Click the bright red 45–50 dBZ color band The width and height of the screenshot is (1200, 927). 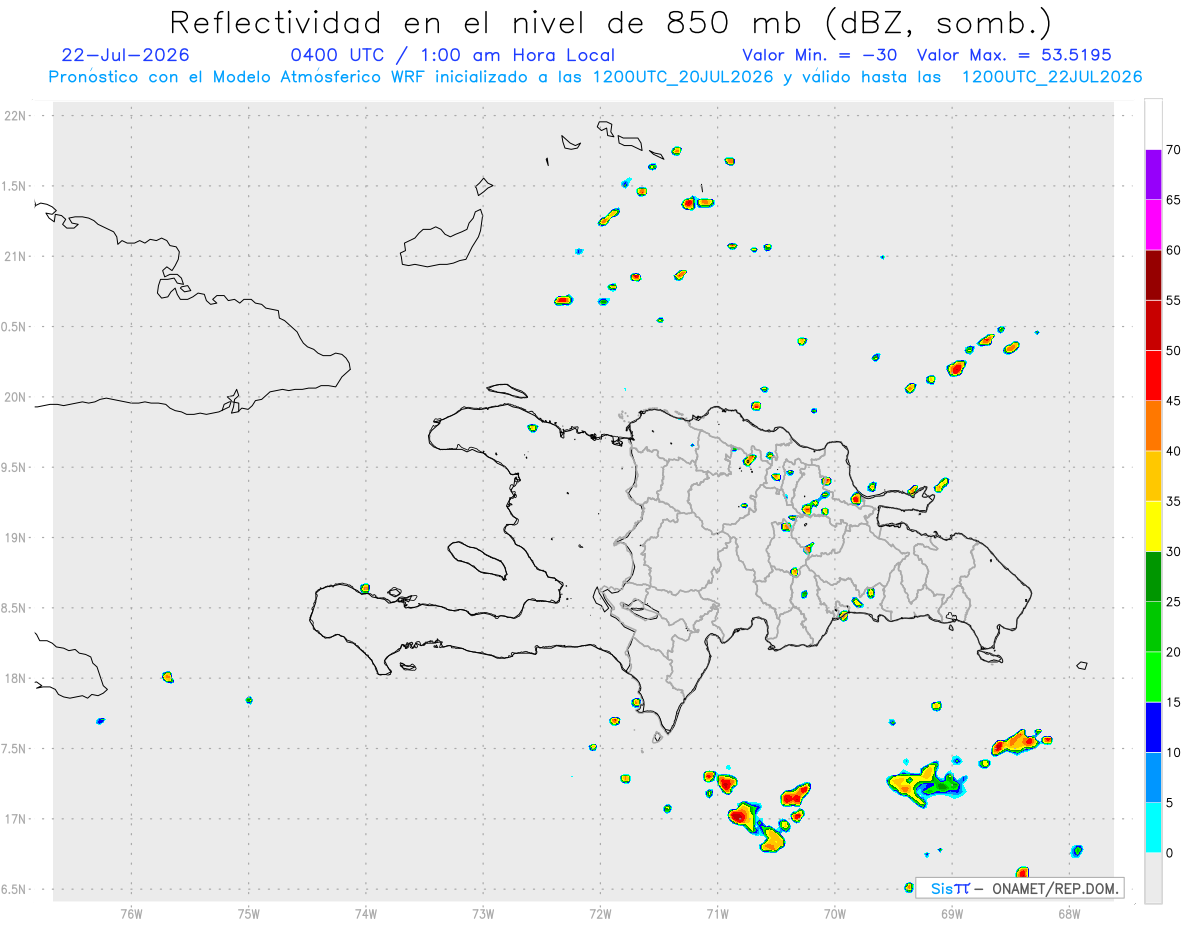point(1153,376)
